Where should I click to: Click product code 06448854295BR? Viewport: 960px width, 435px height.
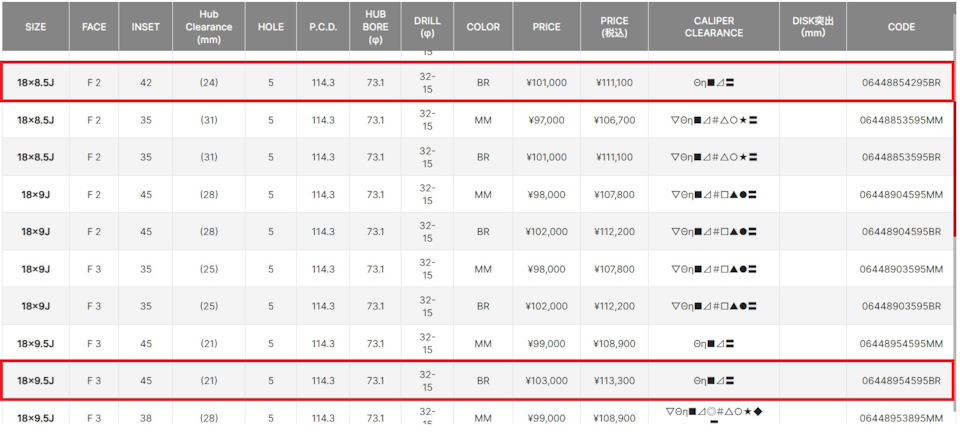tap(901, 82)
